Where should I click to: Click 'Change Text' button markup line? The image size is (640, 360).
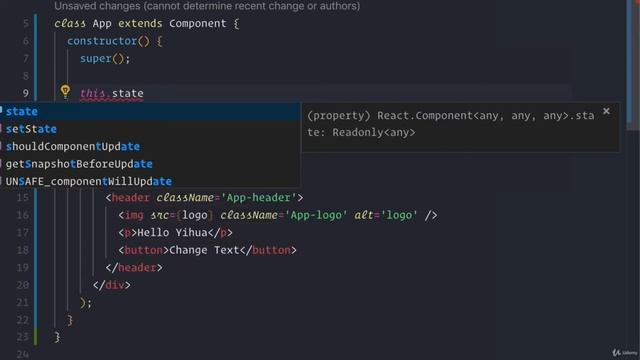207,250
